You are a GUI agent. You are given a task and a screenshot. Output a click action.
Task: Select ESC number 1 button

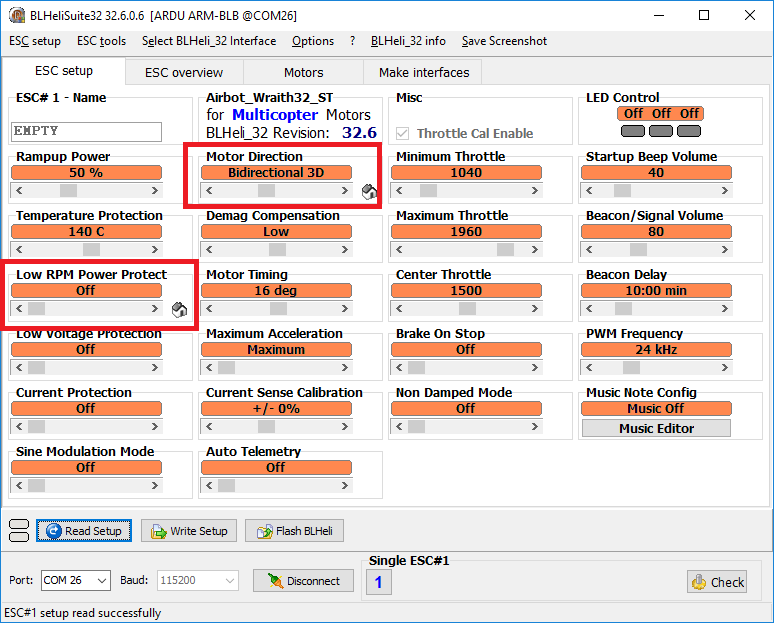point(378,582)
